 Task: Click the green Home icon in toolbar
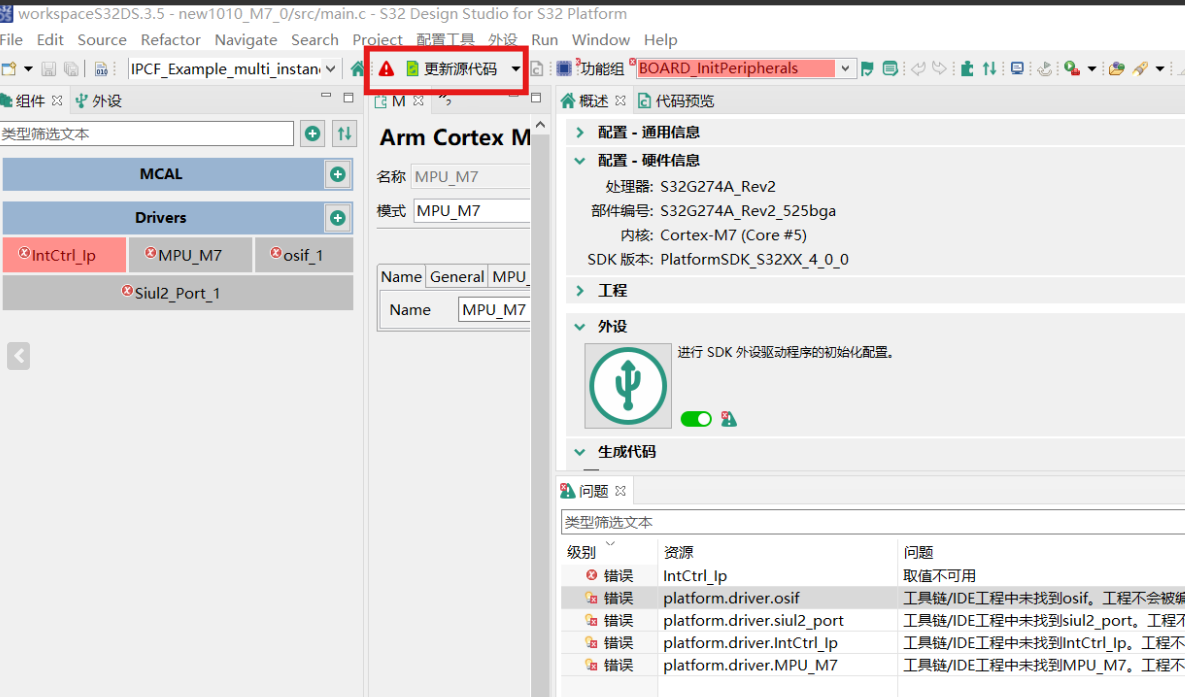click(x=357, y=69)
